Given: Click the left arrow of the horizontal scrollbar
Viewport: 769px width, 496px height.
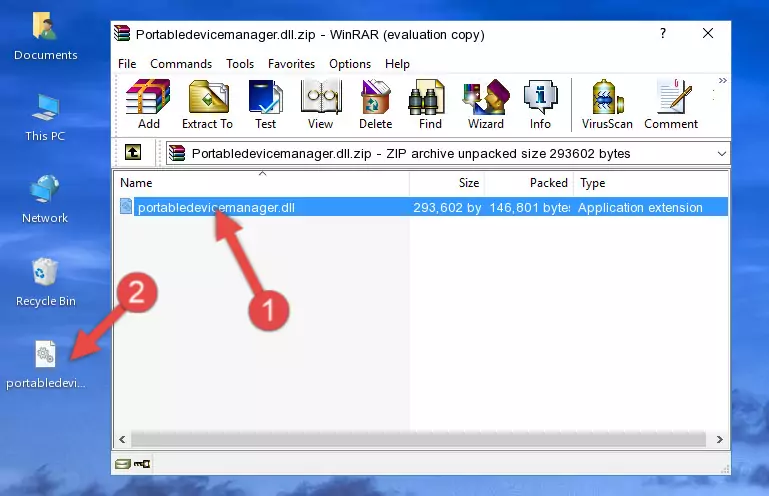Looking at the screenshot, I should [x=123, y=439].
